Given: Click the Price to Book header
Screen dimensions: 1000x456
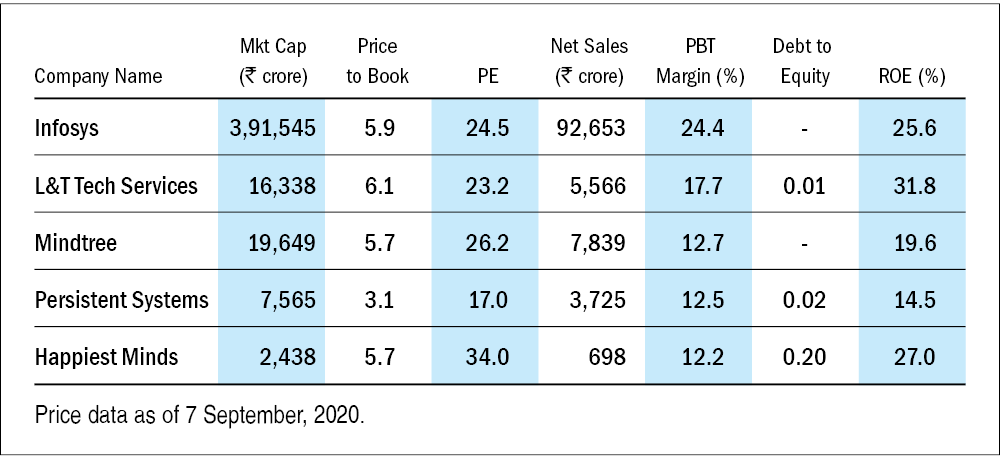Looking at the screenshot, I should point(377,62).
